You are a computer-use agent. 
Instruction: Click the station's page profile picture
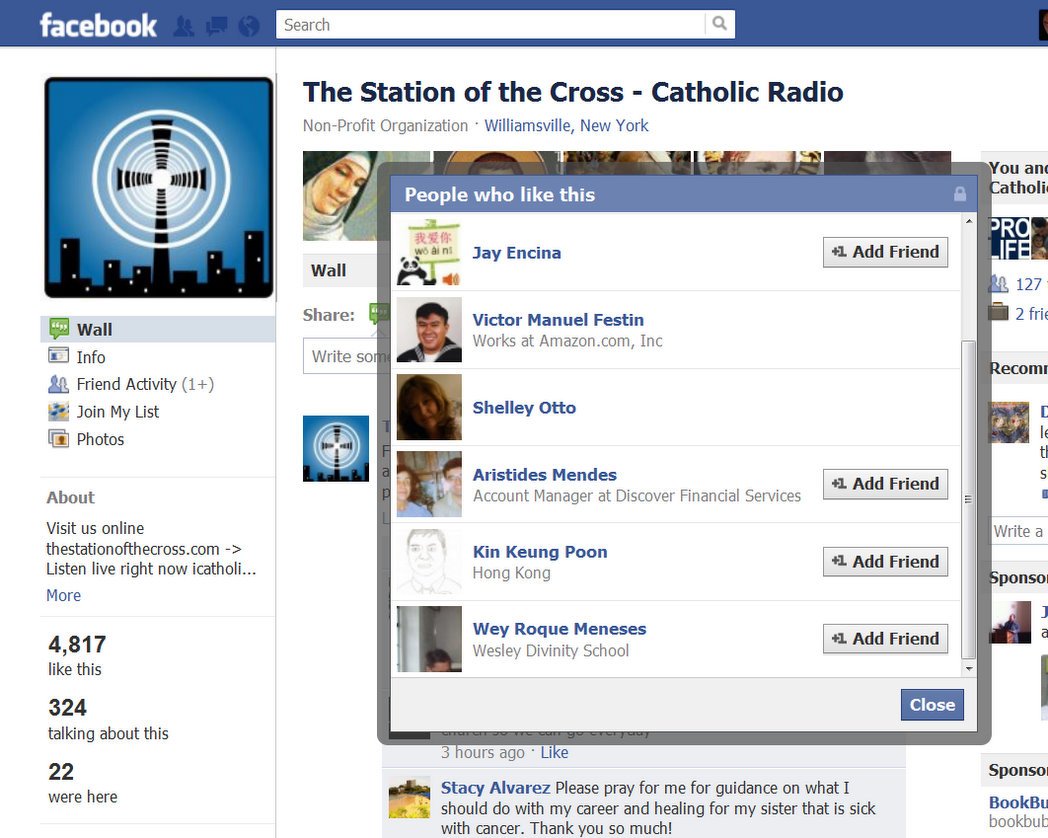tap(158, 187)
